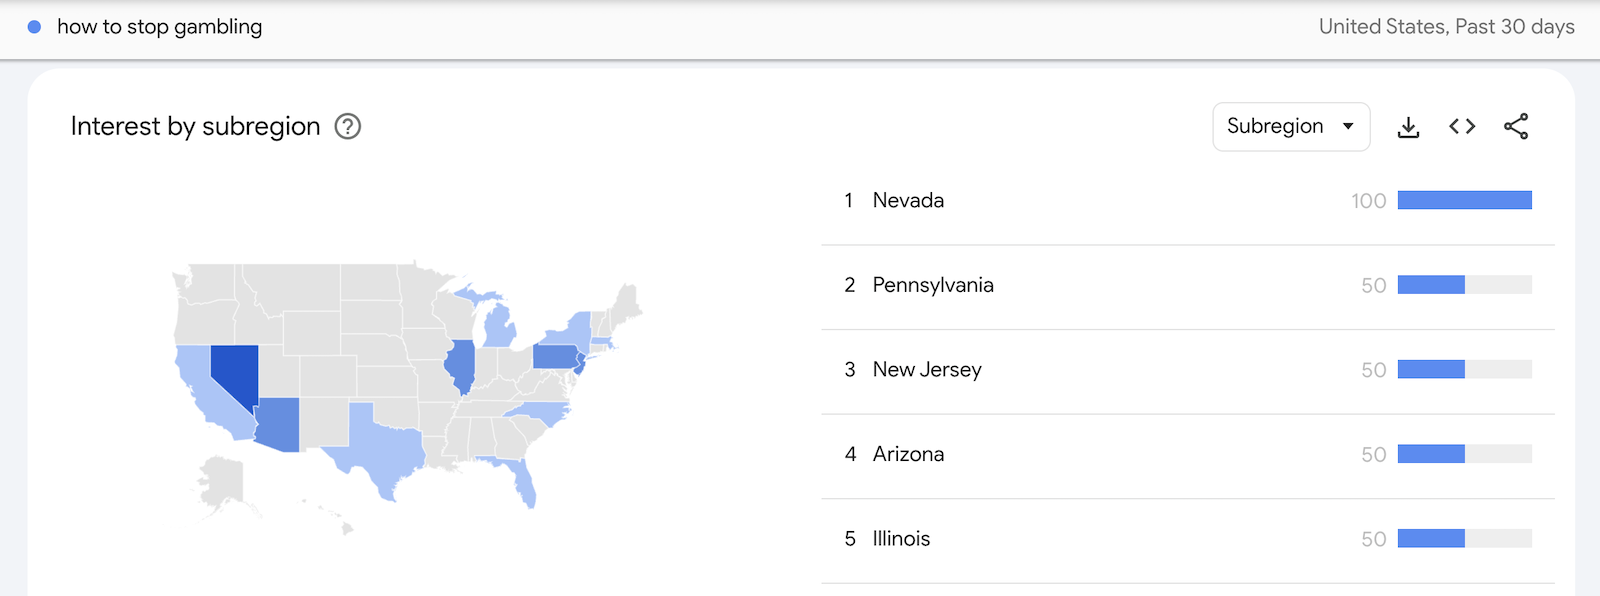The image size is (1600, 596).
Task: Select Nevada in the ranking list
Action: point(908,201)
